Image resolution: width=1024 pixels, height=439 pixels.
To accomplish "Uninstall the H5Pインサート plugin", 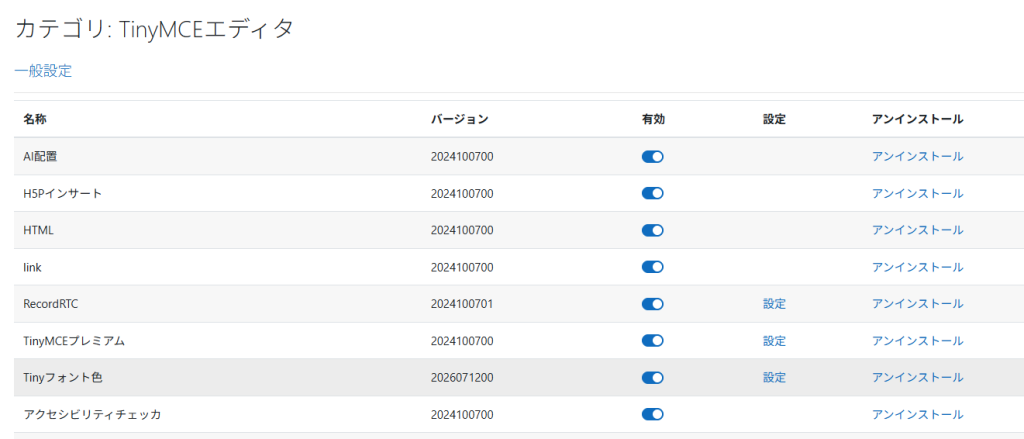I will pyautogui.click(x=918, y=193).
